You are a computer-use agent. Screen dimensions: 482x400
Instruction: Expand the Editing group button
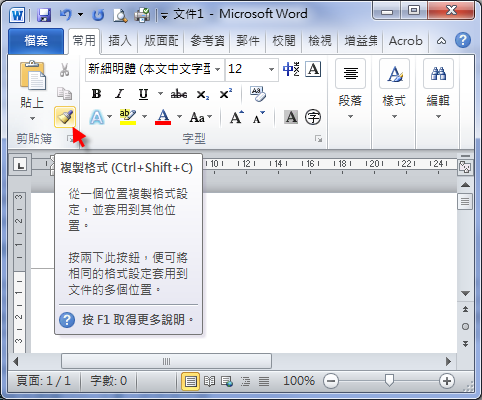click(x=438, y=89)
